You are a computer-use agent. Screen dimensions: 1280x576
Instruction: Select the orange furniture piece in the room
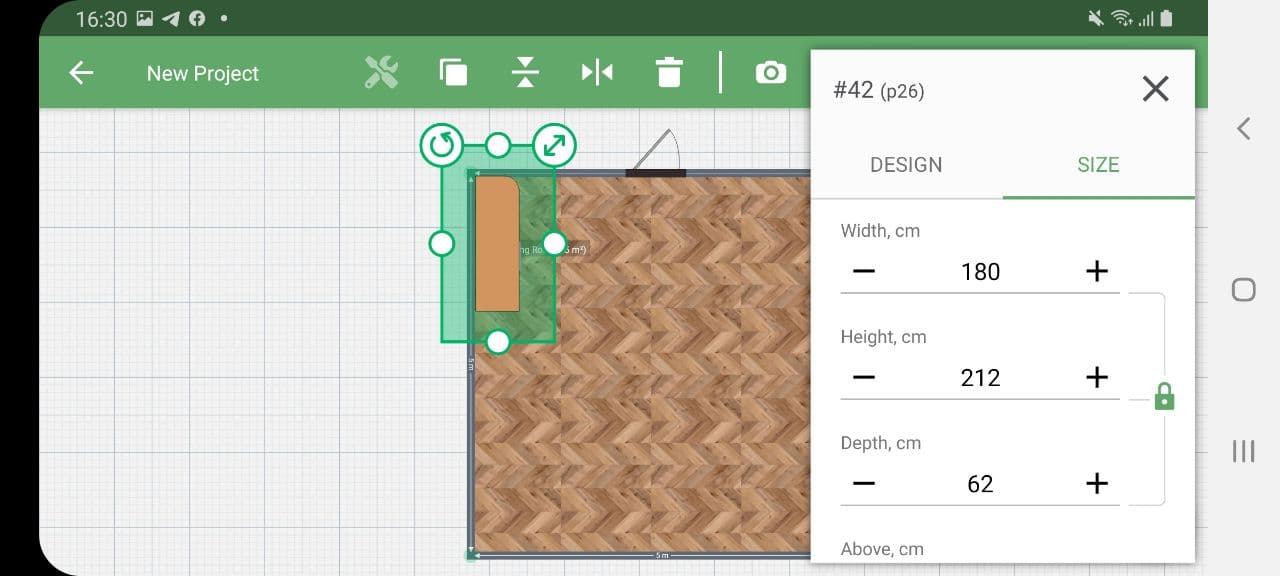[496, 243]
